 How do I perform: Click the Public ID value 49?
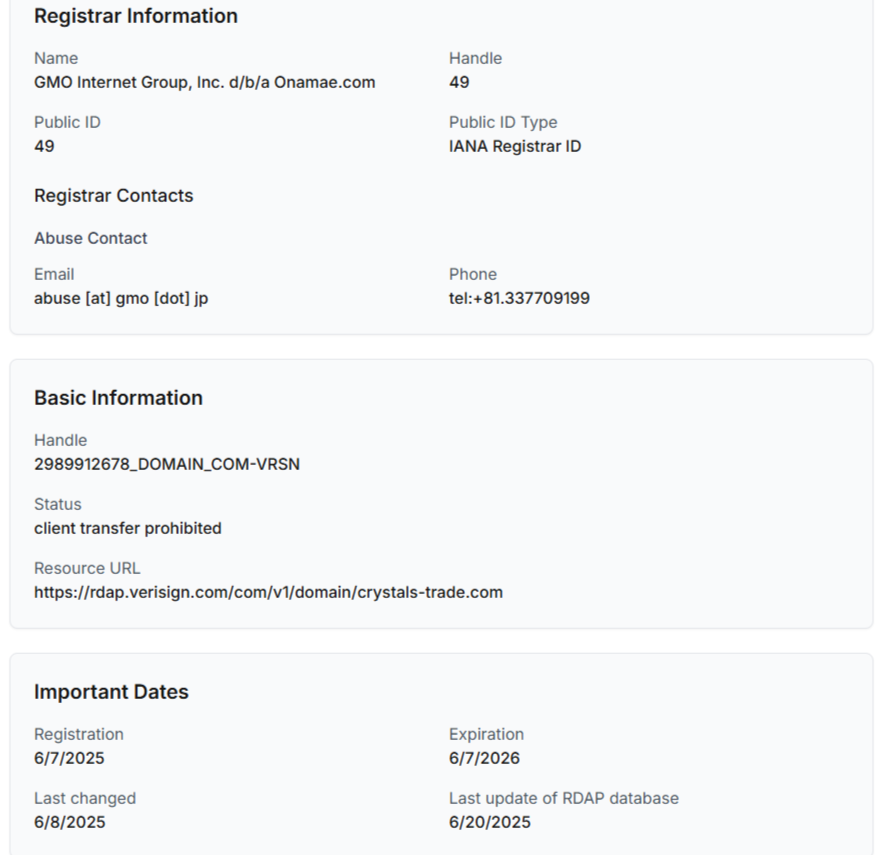44,147
